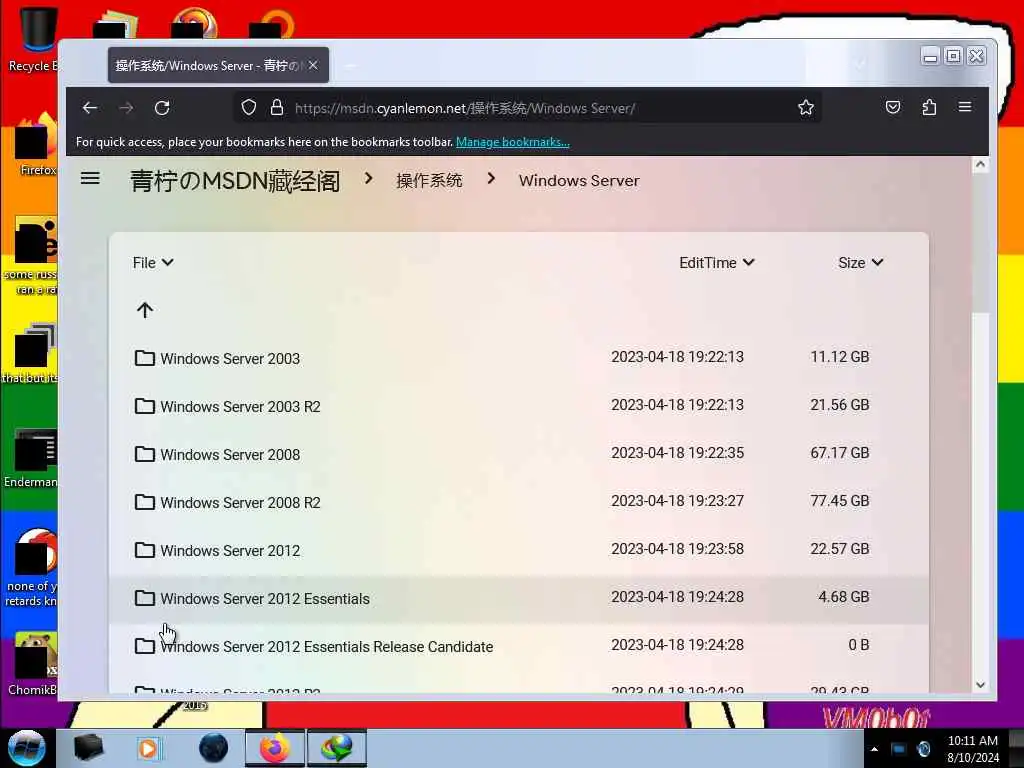Image resolution: width=1024 pixels, height=768 pixels.
Task: Click the 67.17 GB size value
Action: point(840,453)
